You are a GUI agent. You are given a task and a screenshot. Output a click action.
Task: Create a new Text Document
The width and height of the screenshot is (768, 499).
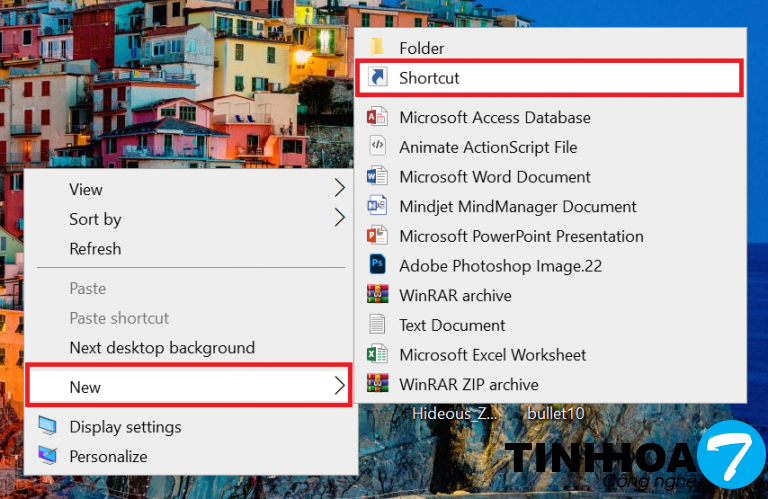[x=452, y=325]
